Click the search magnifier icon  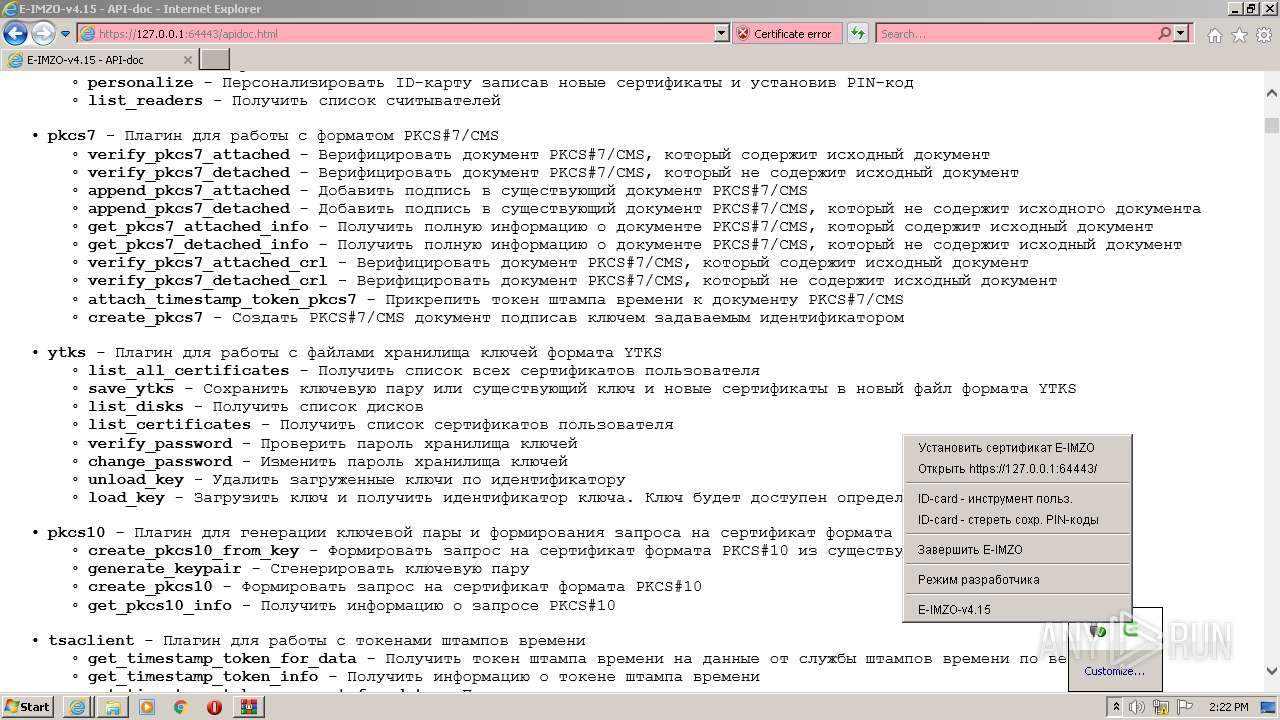coord(1165,33)
